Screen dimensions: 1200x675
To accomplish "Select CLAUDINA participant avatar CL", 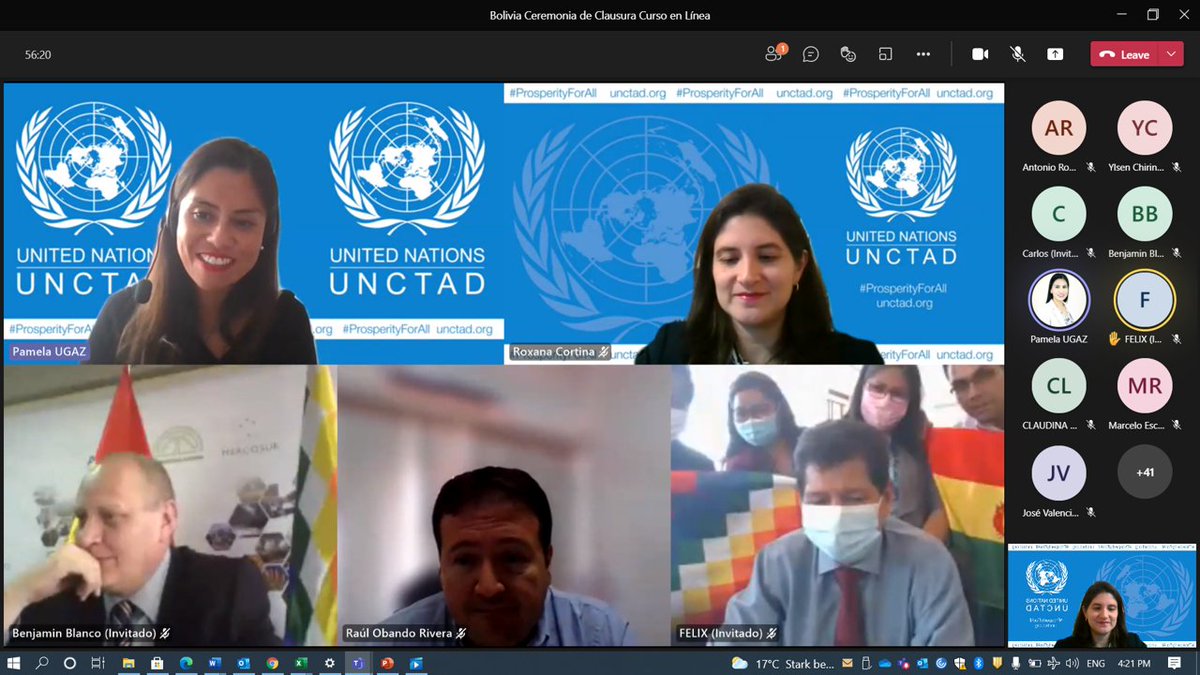I will [1059, 386].
